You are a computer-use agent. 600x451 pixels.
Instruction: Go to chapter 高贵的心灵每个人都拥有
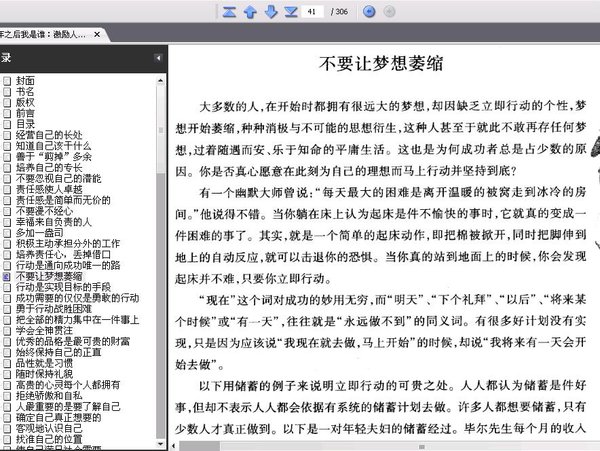coord(68,385)
